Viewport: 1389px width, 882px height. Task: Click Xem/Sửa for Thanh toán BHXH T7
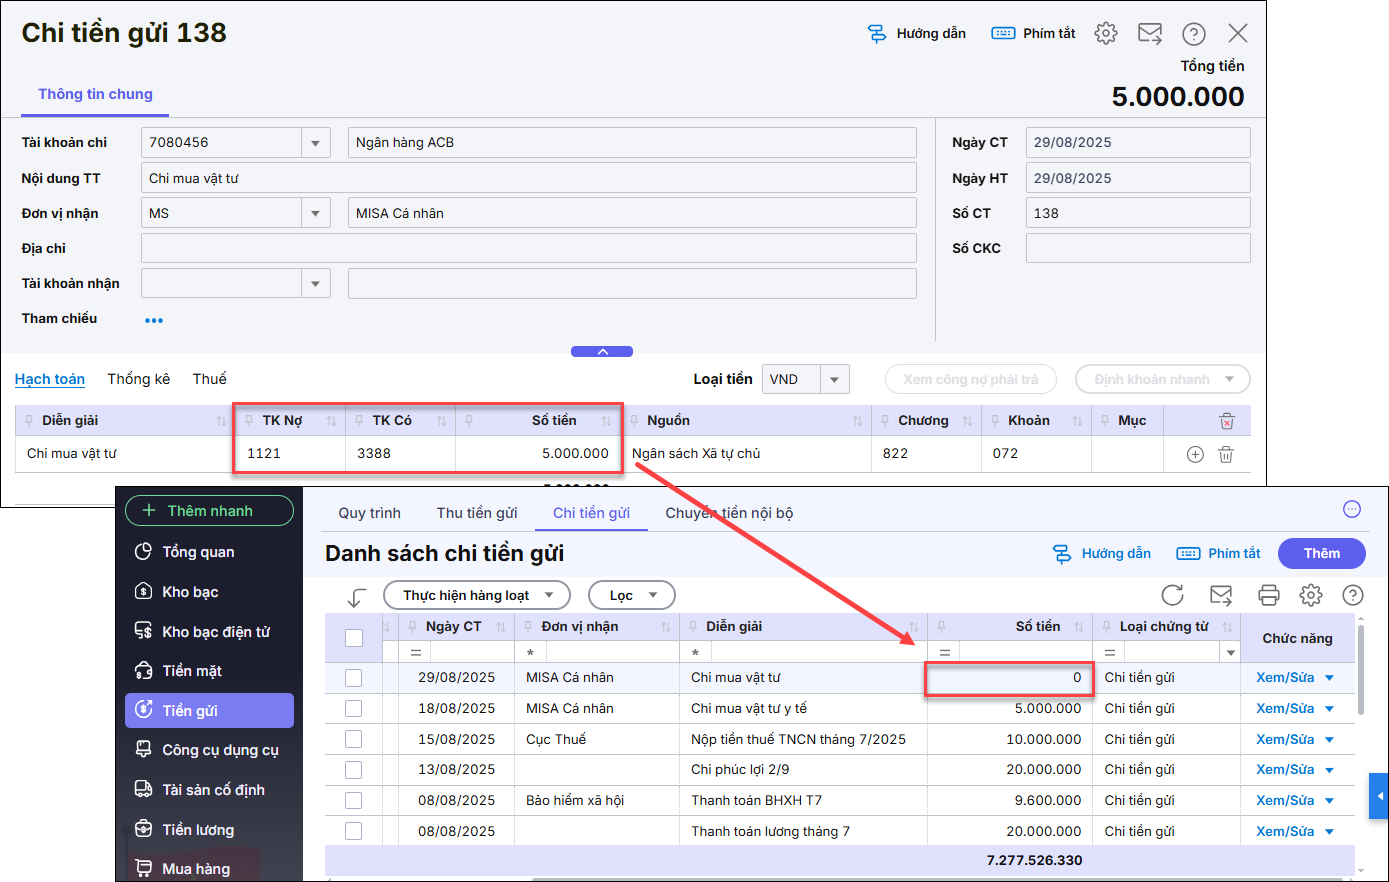coord(1285,801)
